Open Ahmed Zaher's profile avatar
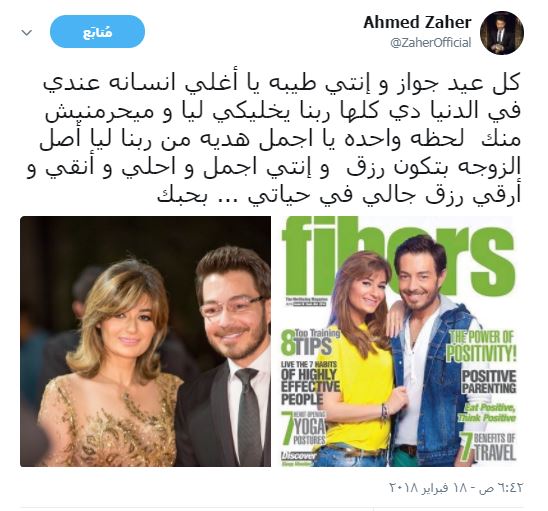Image resolution: width=548 pixels, height=511 pixels. pos(502,33)
